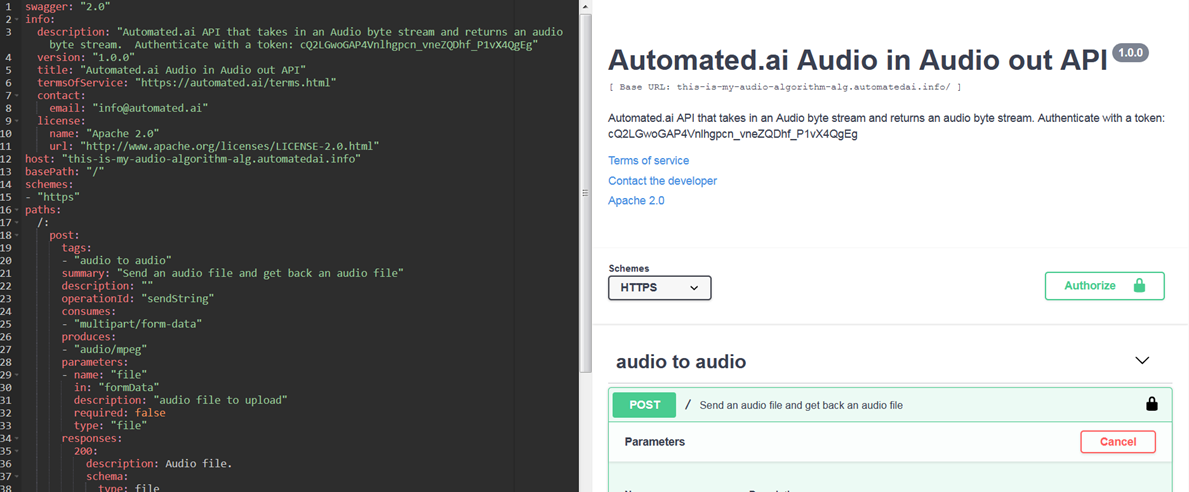Fold the 'paths:' block at line 16
The width and height of the screenshot is (1189, 492).
pos(18,210)
